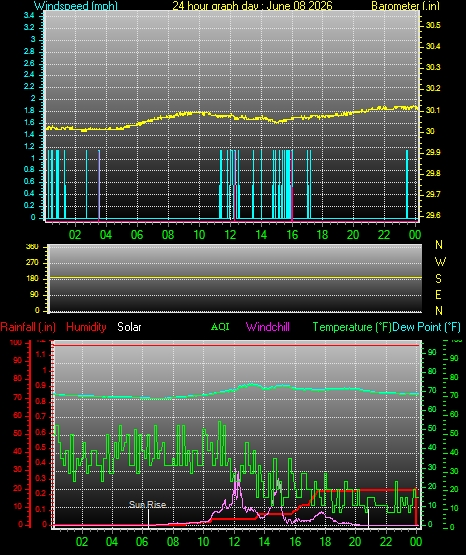Click rainfall scale value 0.5
466x555 pixels.
coord(41,447)
